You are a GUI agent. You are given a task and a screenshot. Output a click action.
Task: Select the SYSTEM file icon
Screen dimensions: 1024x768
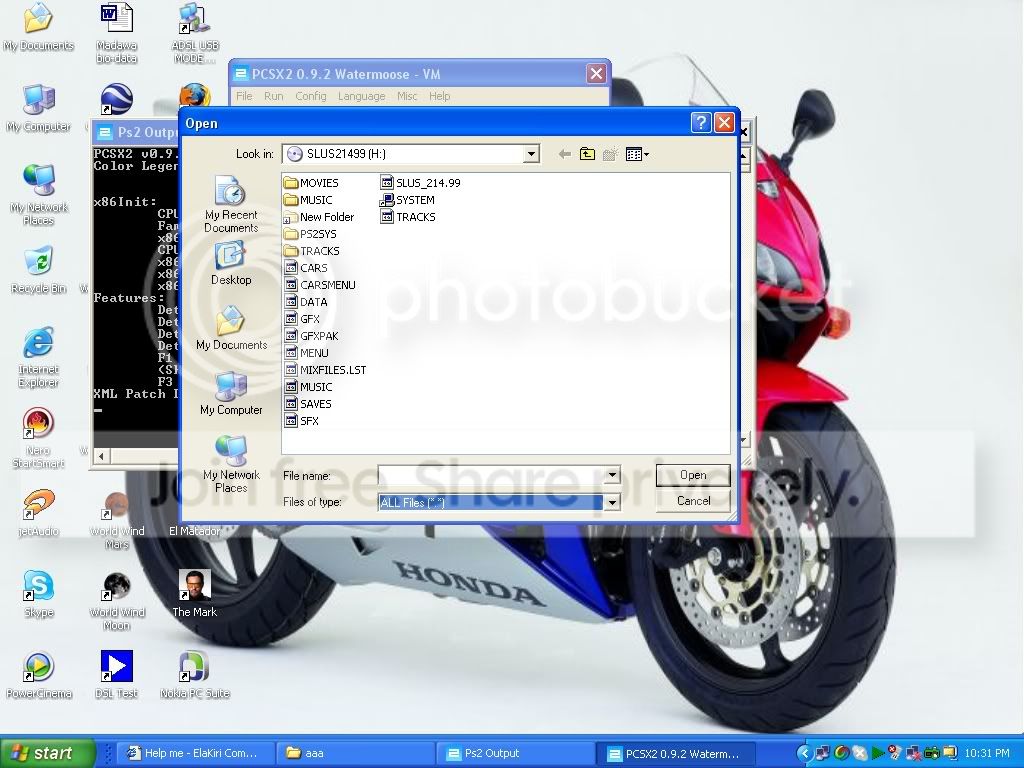(x=387, y=200)
